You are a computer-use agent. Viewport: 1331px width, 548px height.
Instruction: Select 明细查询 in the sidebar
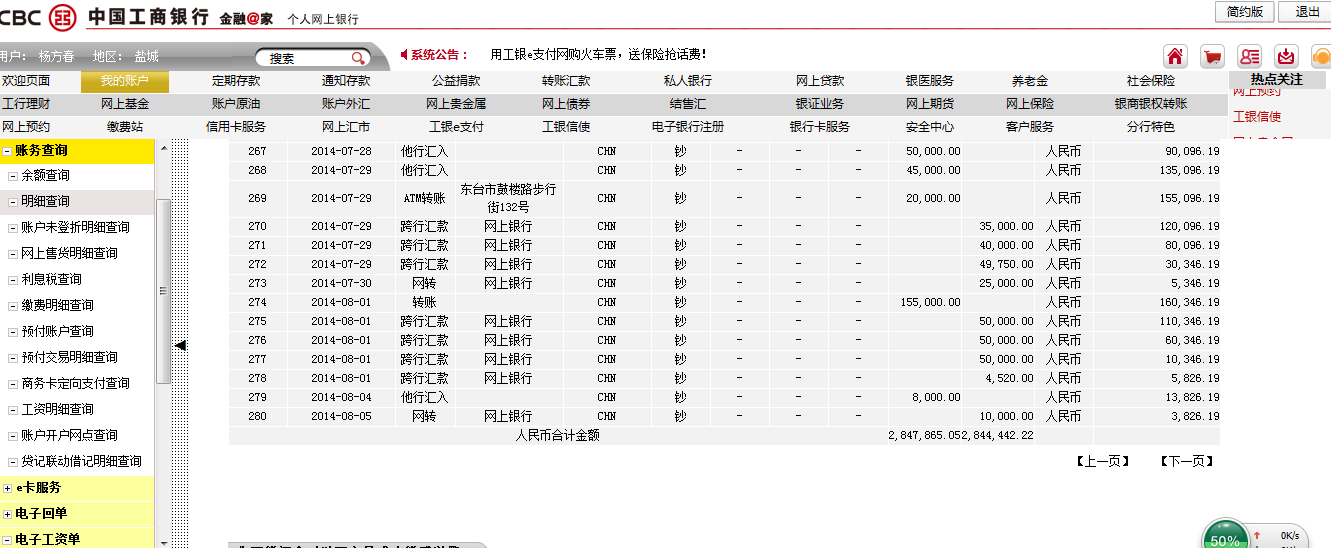click(45, 201)
